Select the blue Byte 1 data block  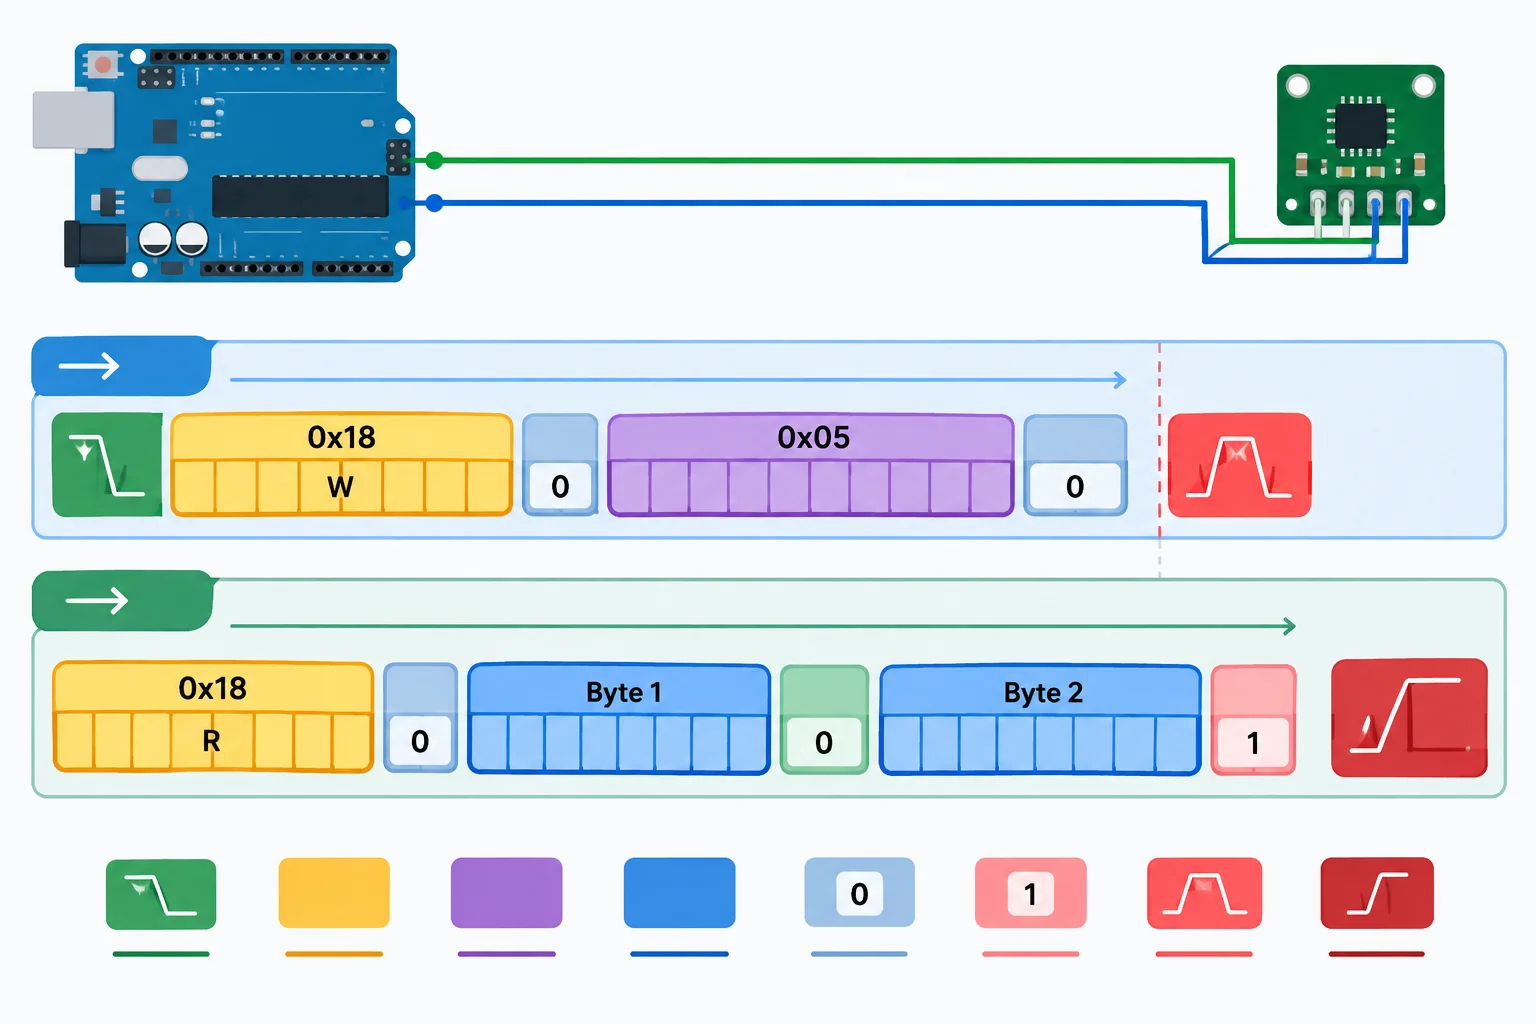pyautogui.click(x=619, y=719)
